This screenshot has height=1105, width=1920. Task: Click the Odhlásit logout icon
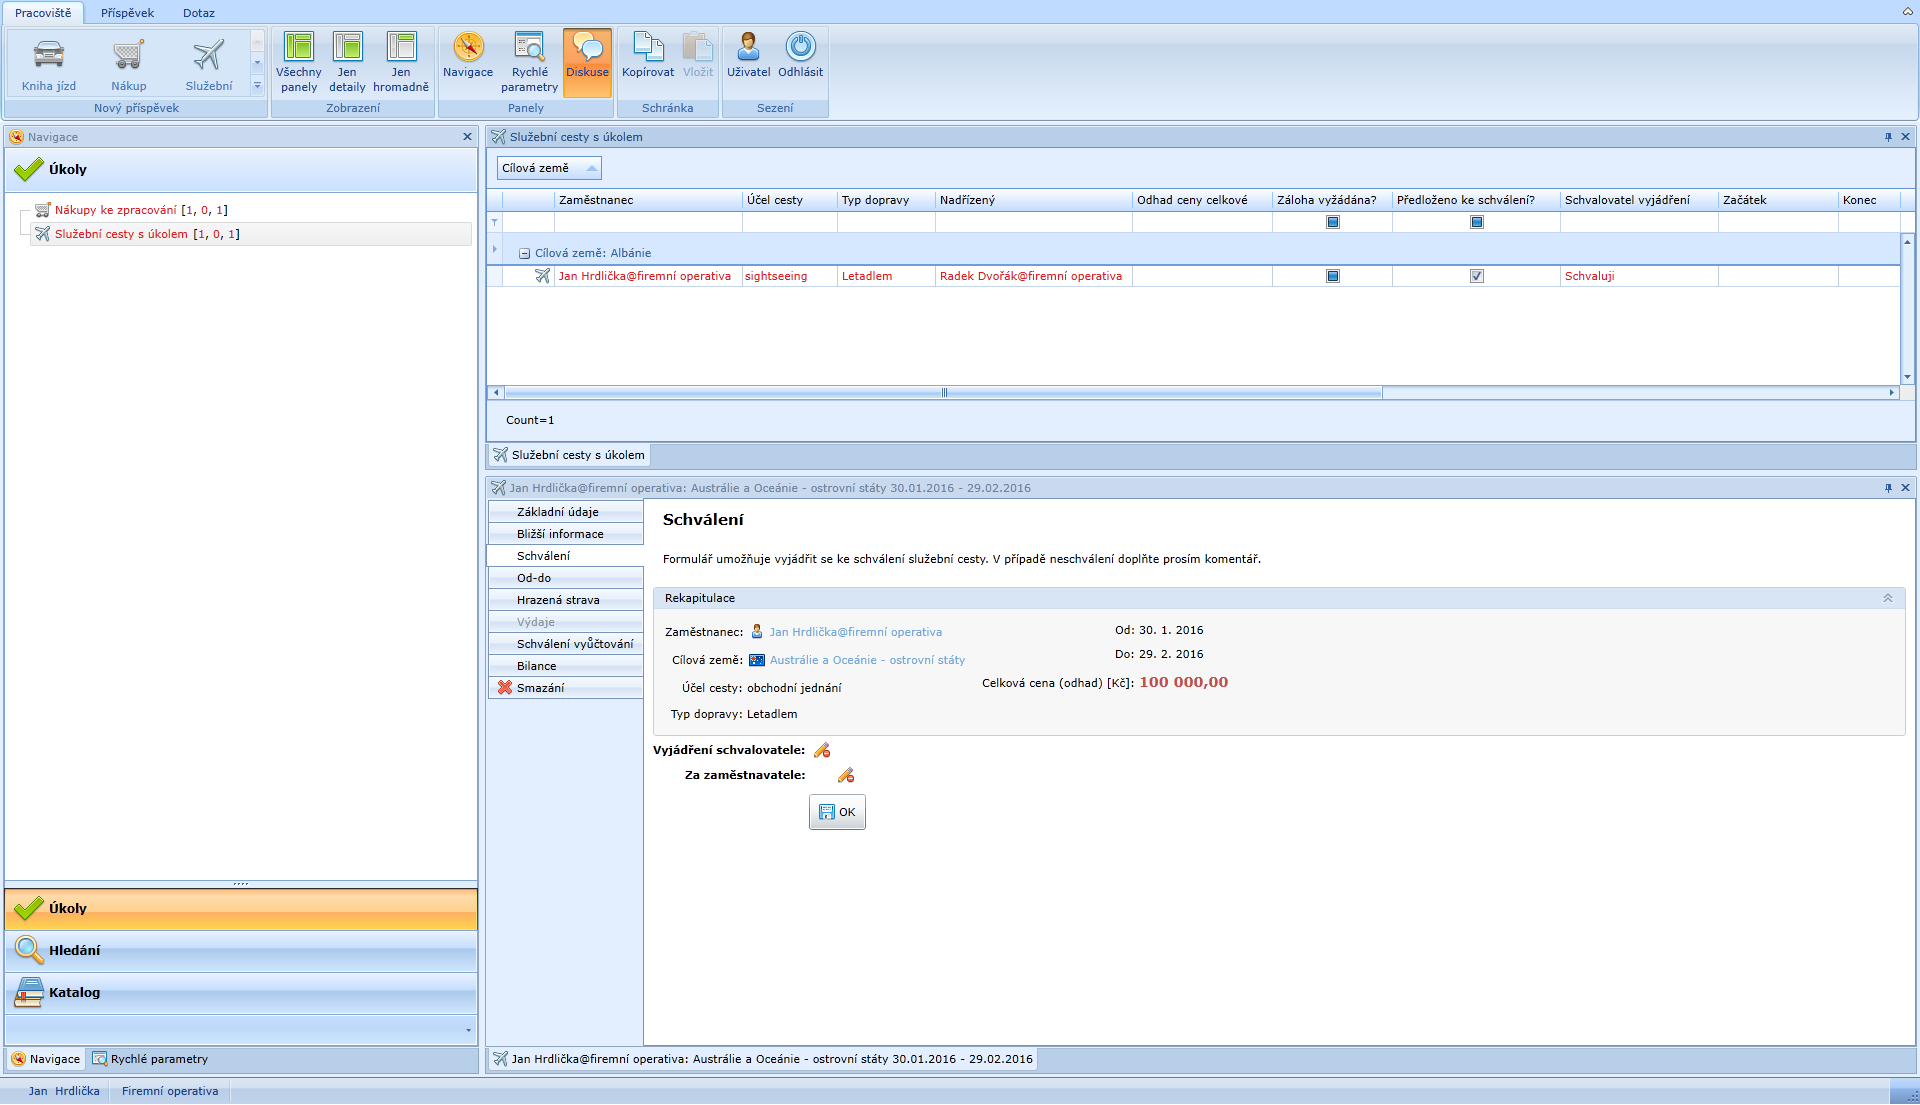click(800, 47)
